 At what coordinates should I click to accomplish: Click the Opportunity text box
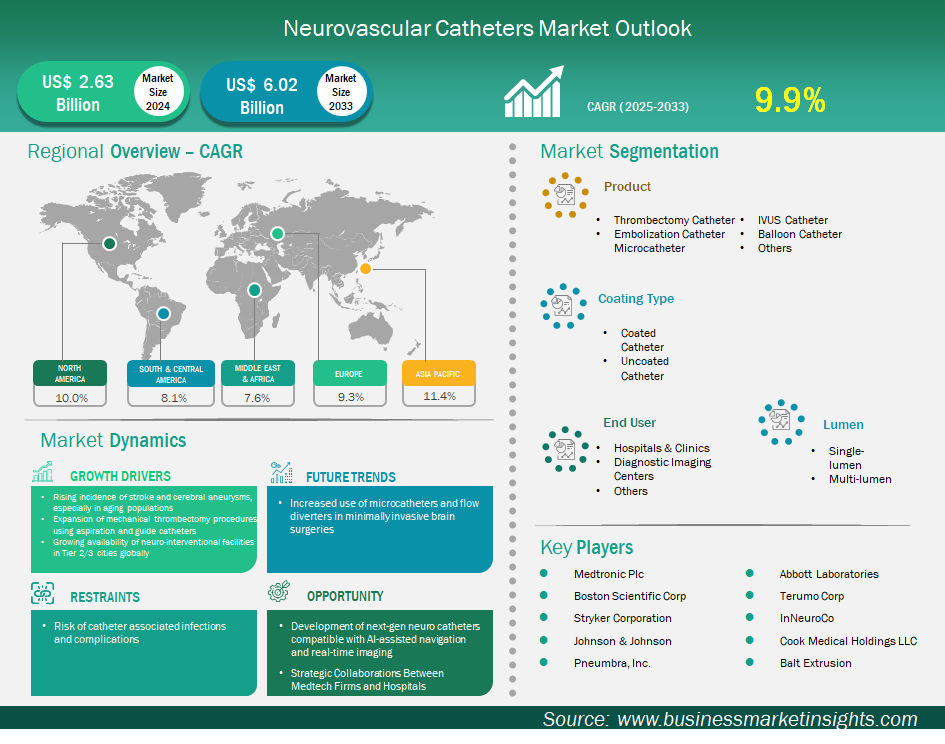[380, 652]
